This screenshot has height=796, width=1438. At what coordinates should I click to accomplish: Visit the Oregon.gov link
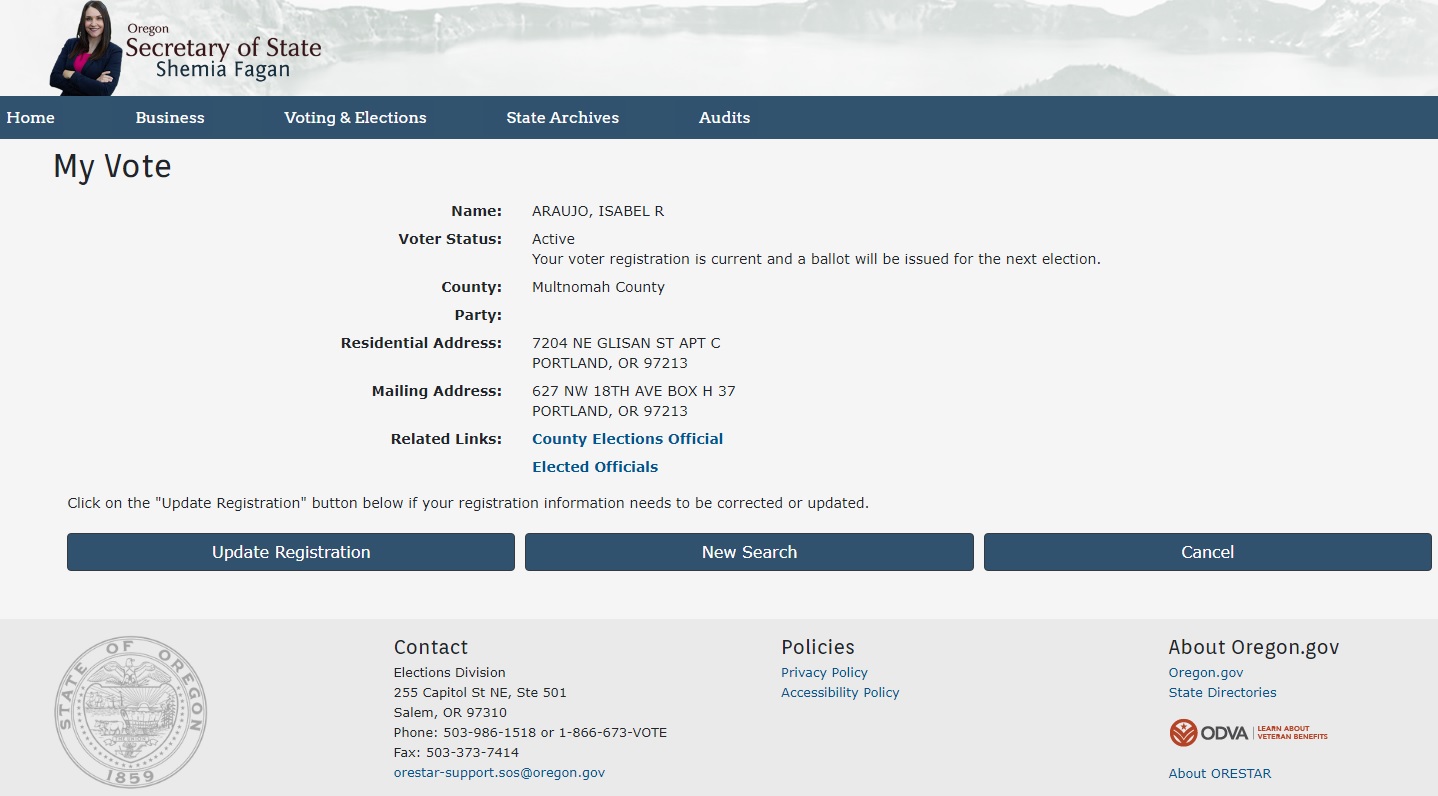(x=1206, y=673)
